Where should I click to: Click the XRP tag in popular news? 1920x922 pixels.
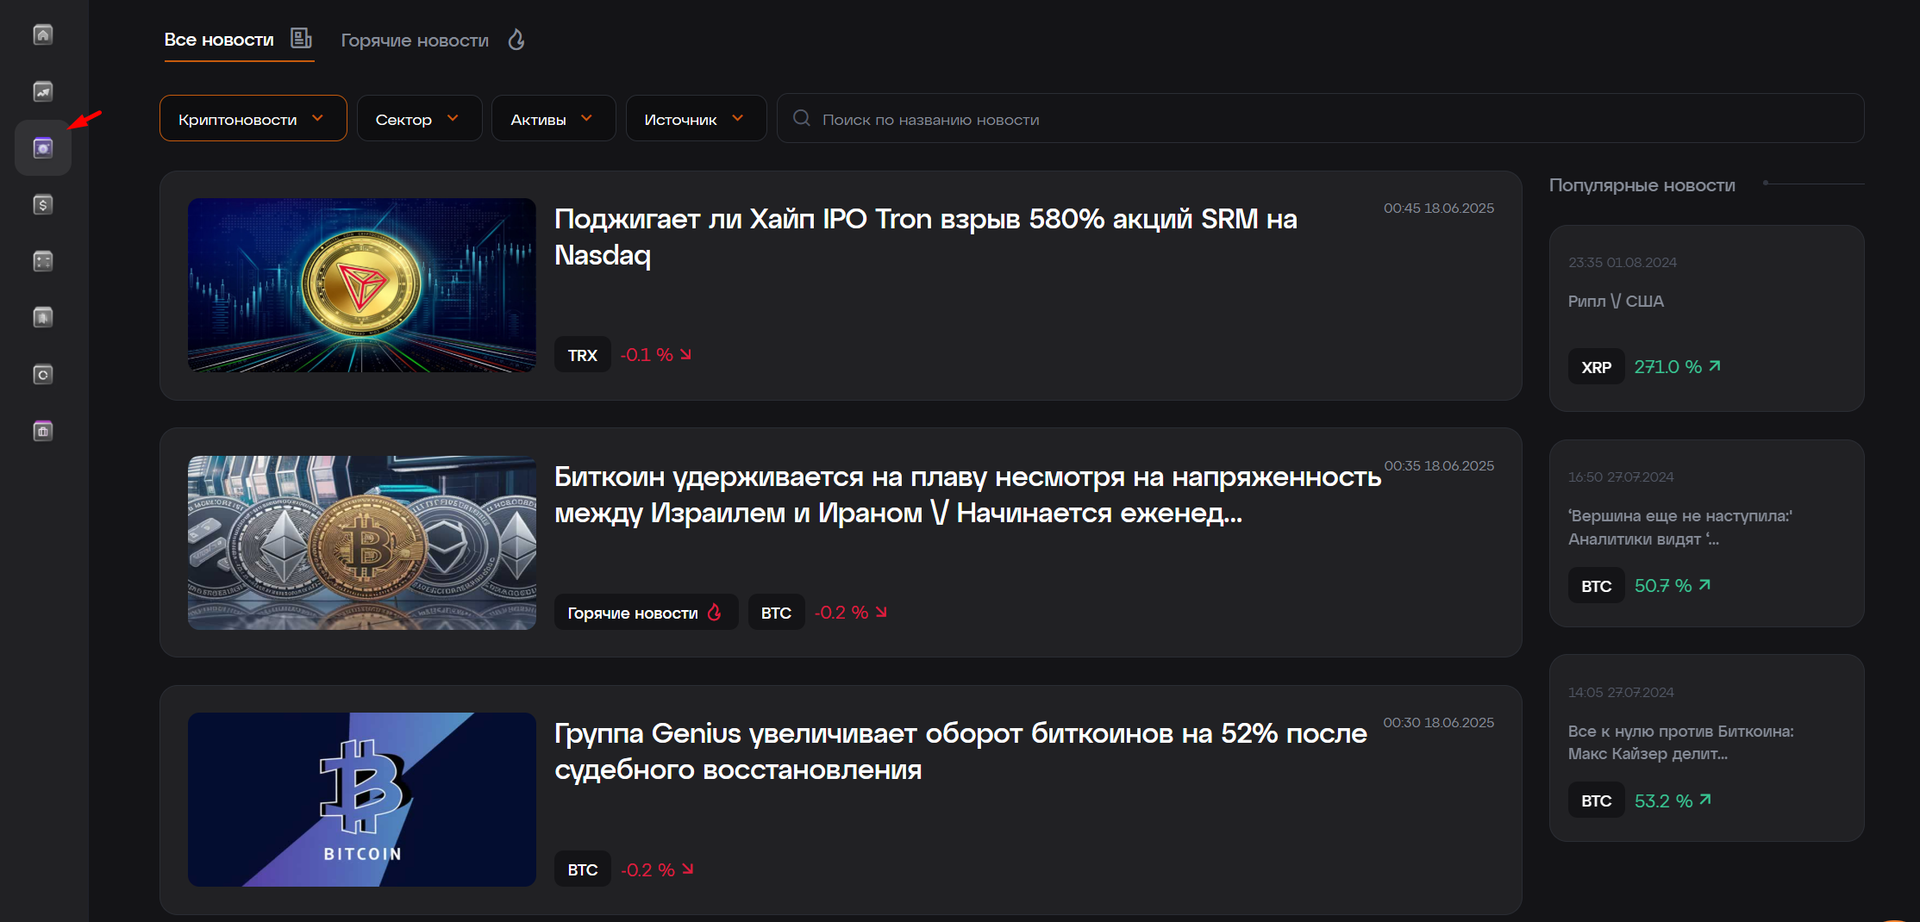tap(1596, 367)
